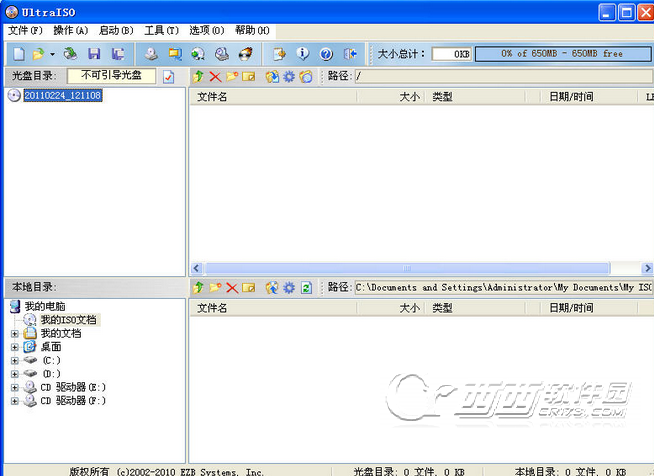Click rename folder icon in local directory toolbar
Viewport: 654px width, 476px height.
[249, 288]
